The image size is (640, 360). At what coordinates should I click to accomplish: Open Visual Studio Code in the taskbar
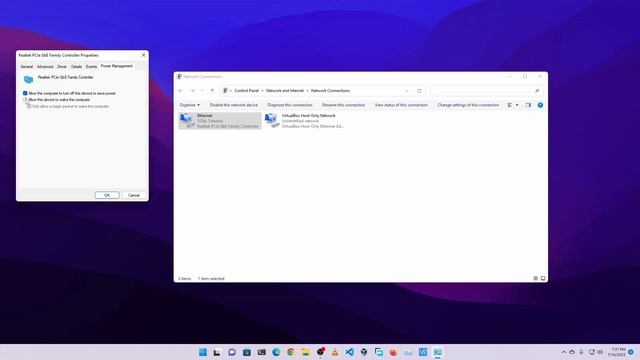pyautogui.click(x=349, y=352)
